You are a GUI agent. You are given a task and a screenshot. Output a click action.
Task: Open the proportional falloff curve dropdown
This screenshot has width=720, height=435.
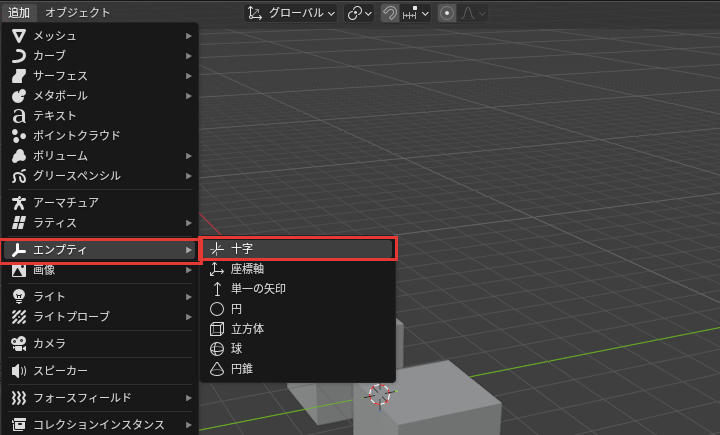pyautogui.click(x=472, y=13)
